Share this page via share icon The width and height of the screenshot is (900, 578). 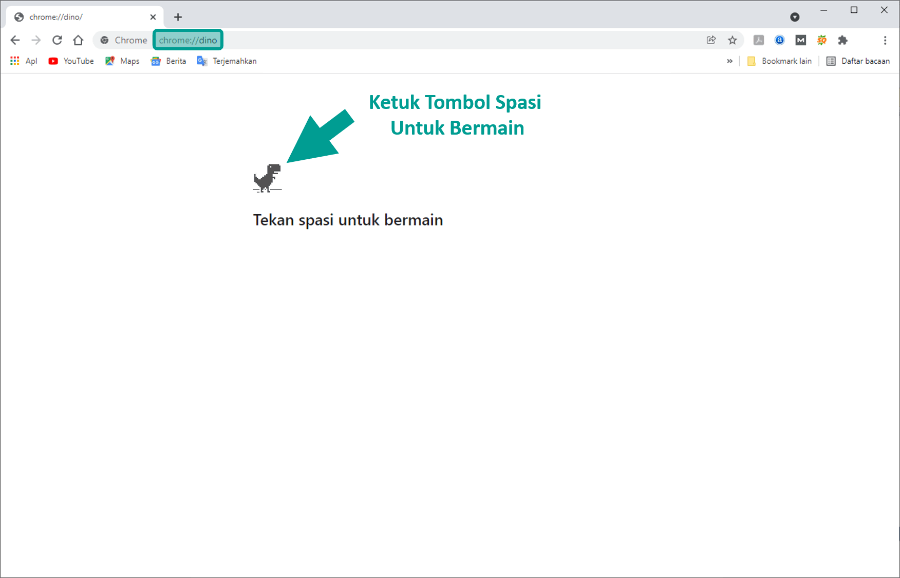pyautogui.click(x=711, y=40)
